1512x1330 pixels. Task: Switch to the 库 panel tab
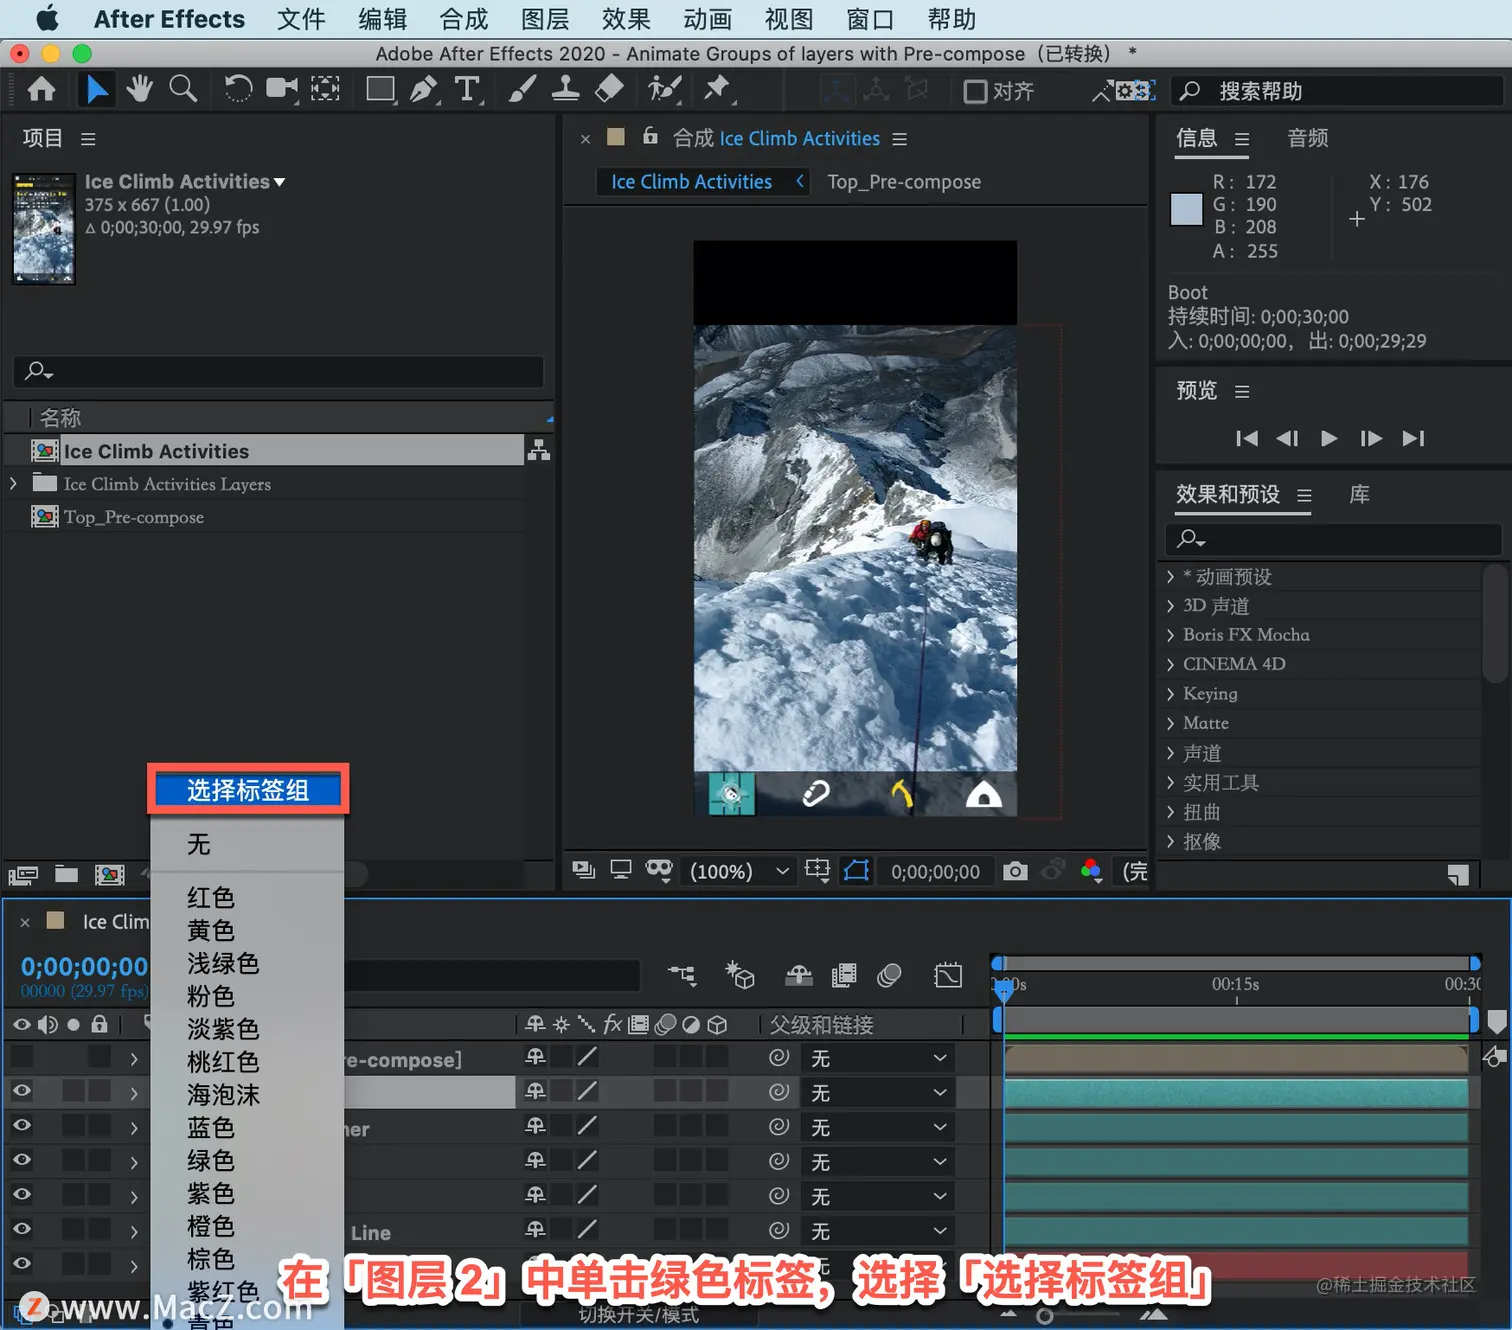(x=1359, y=494)
